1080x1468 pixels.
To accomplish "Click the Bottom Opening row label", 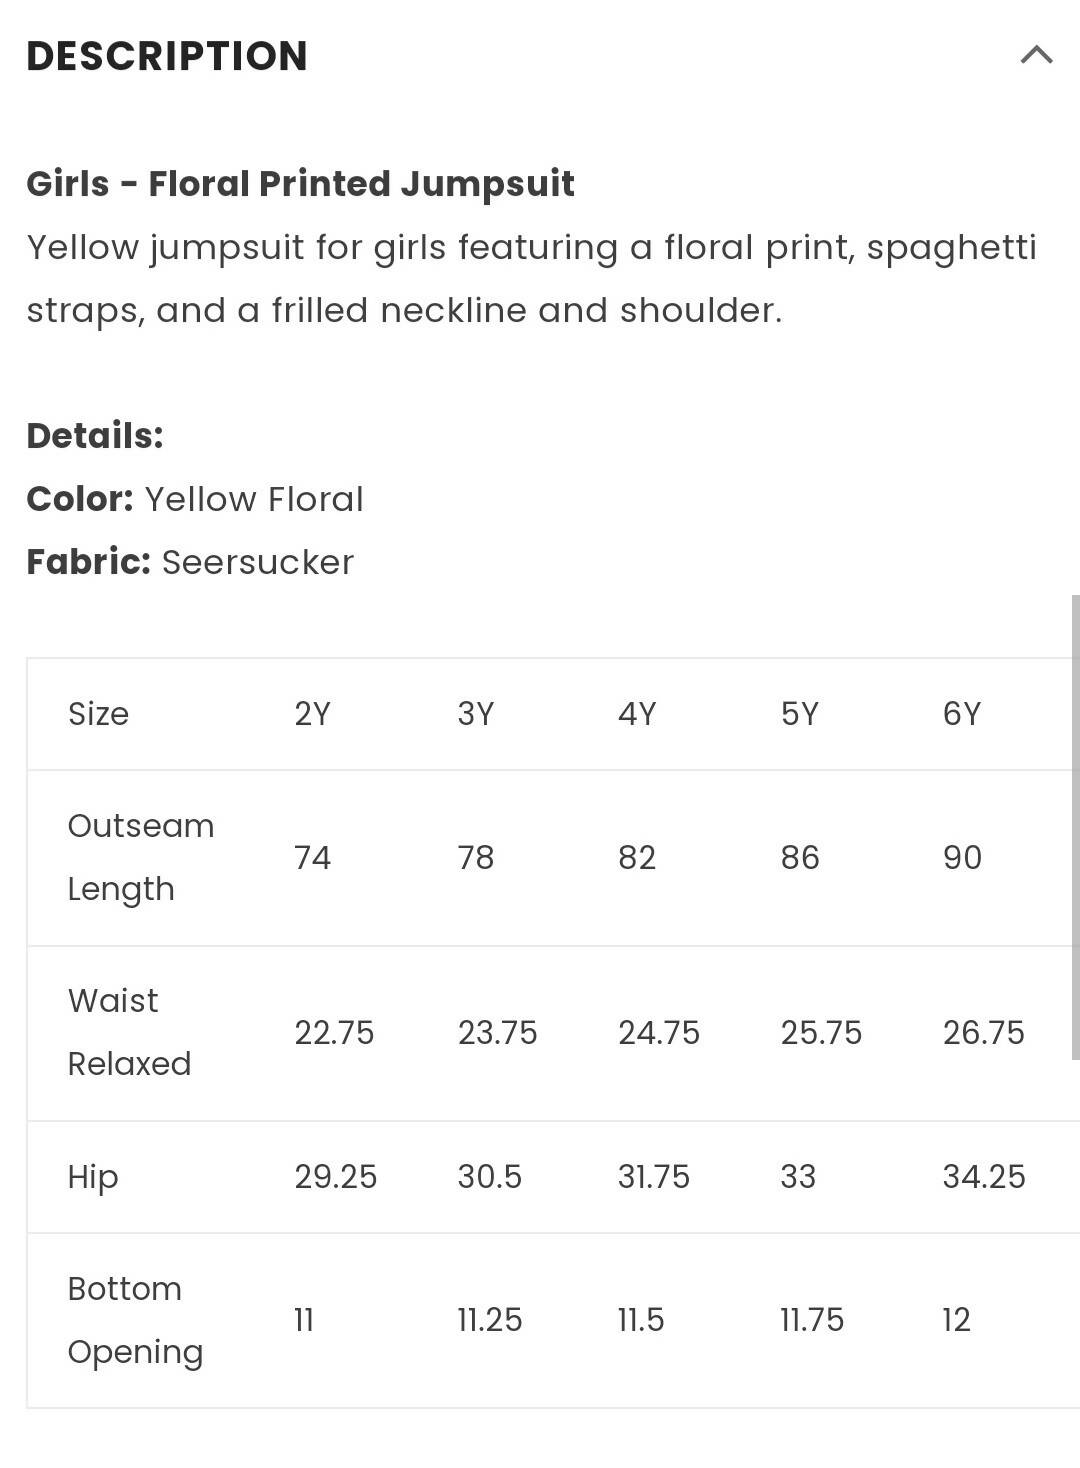I will 135,1320.
